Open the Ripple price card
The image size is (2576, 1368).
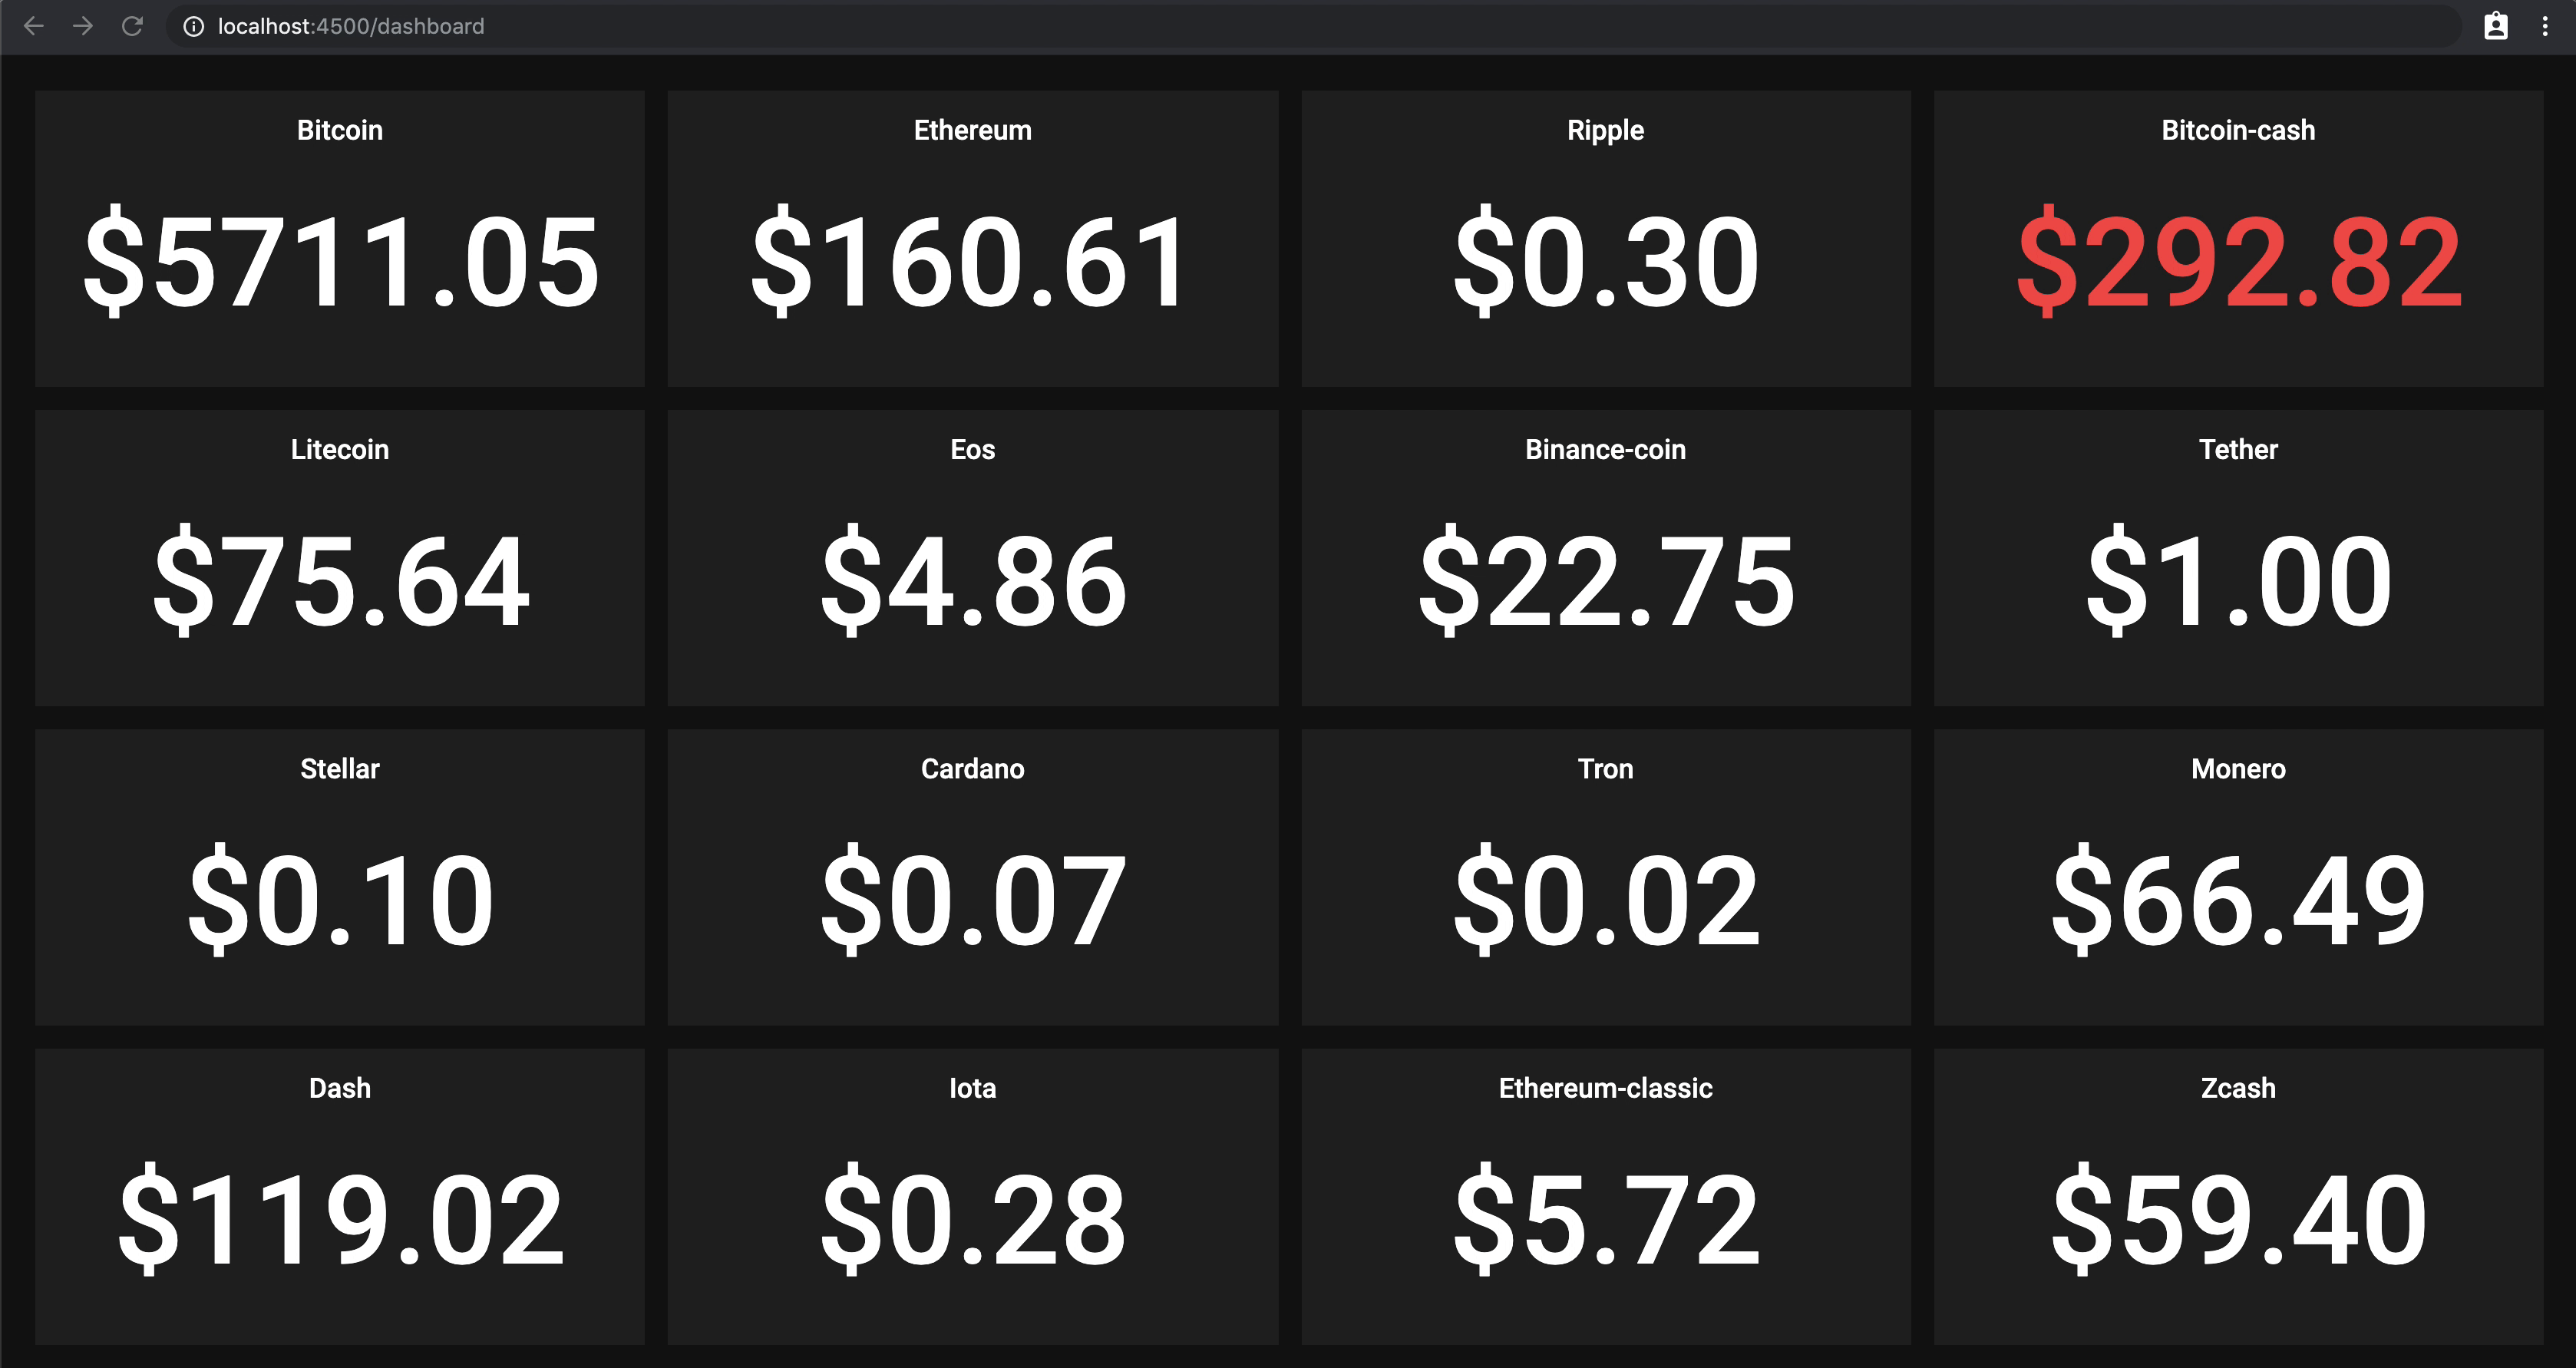pos(1605,238)
